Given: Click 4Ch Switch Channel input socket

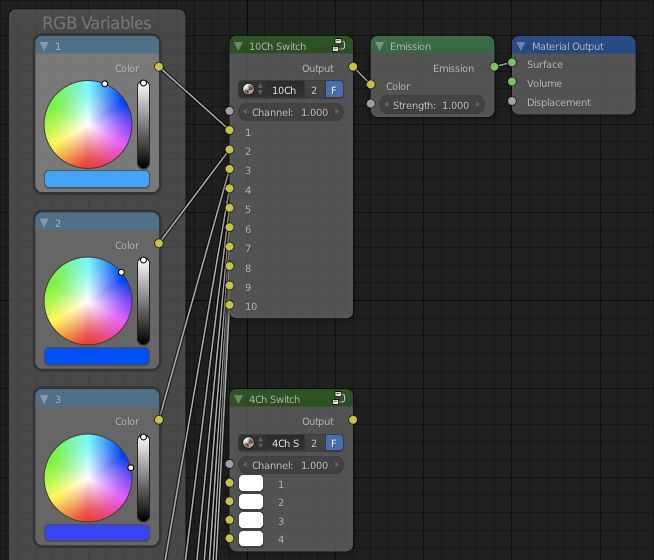Looking at the screenshot, I should (229, 464).
